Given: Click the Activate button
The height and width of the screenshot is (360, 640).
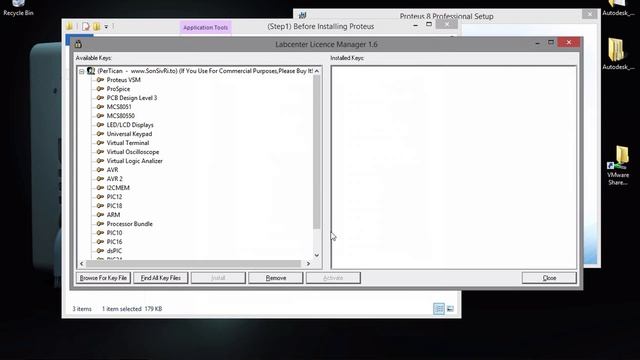Looking at the screenshot, I should 333,278.
